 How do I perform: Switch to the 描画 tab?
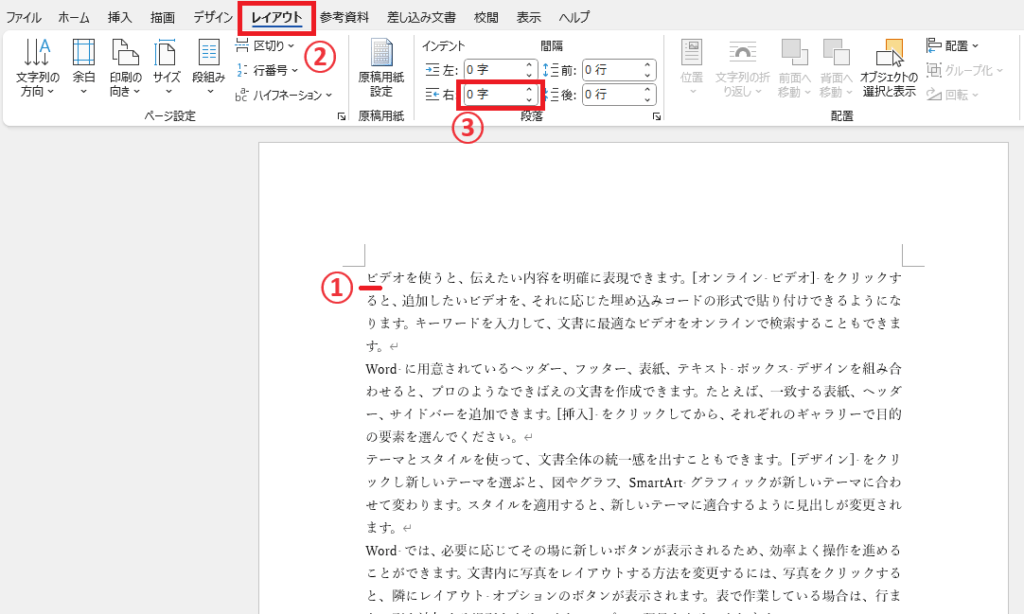163,18
